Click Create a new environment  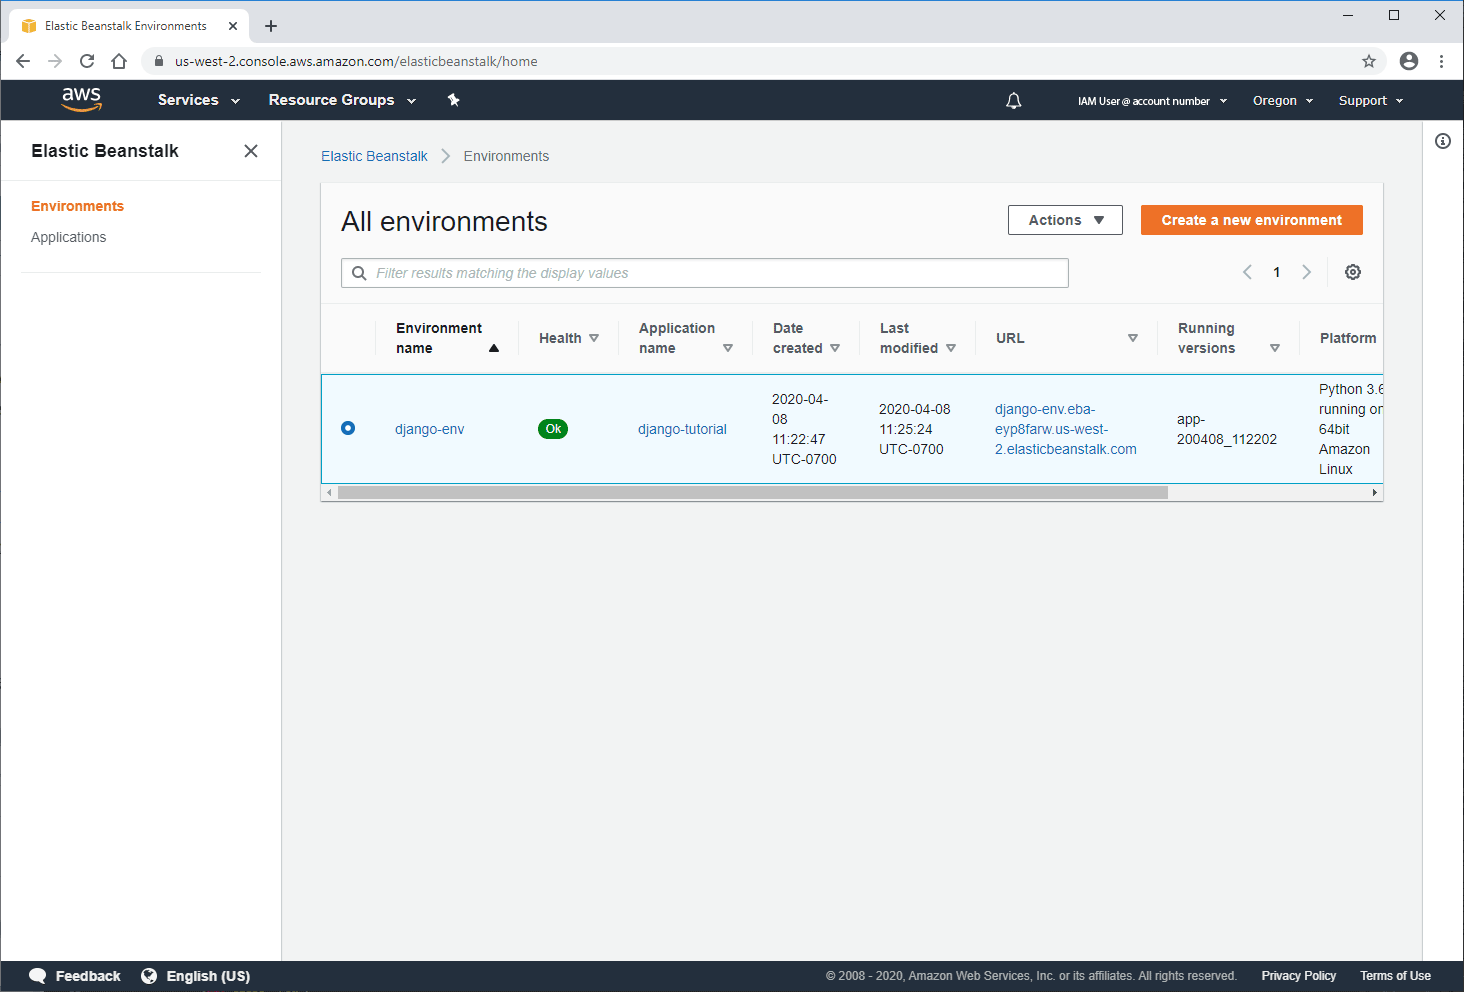click(1251, 219)
